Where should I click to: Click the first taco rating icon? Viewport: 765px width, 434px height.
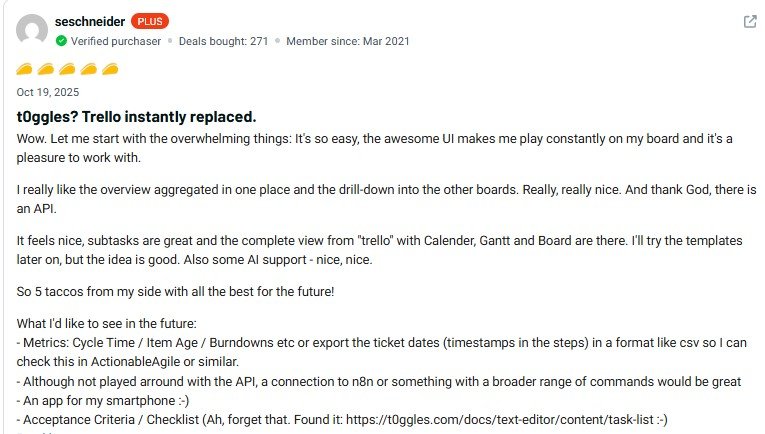[x=26, y=68]
